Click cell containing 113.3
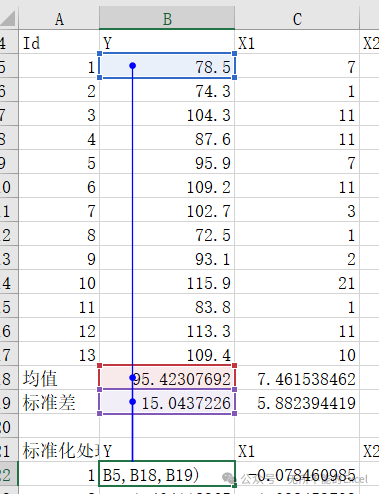Screen dimensions: 379x494 [167, 330]
